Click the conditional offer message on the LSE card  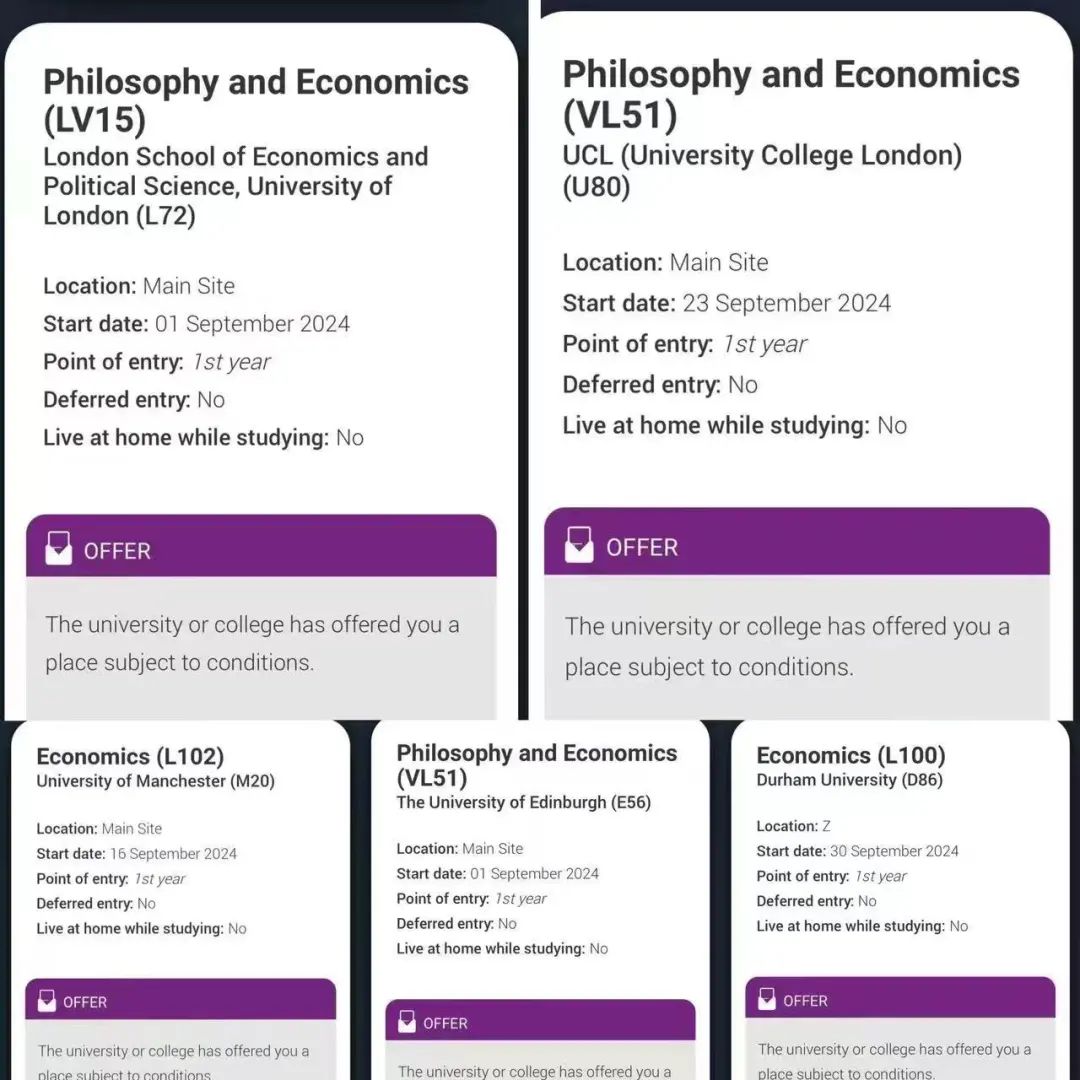(x=252, y=643)
